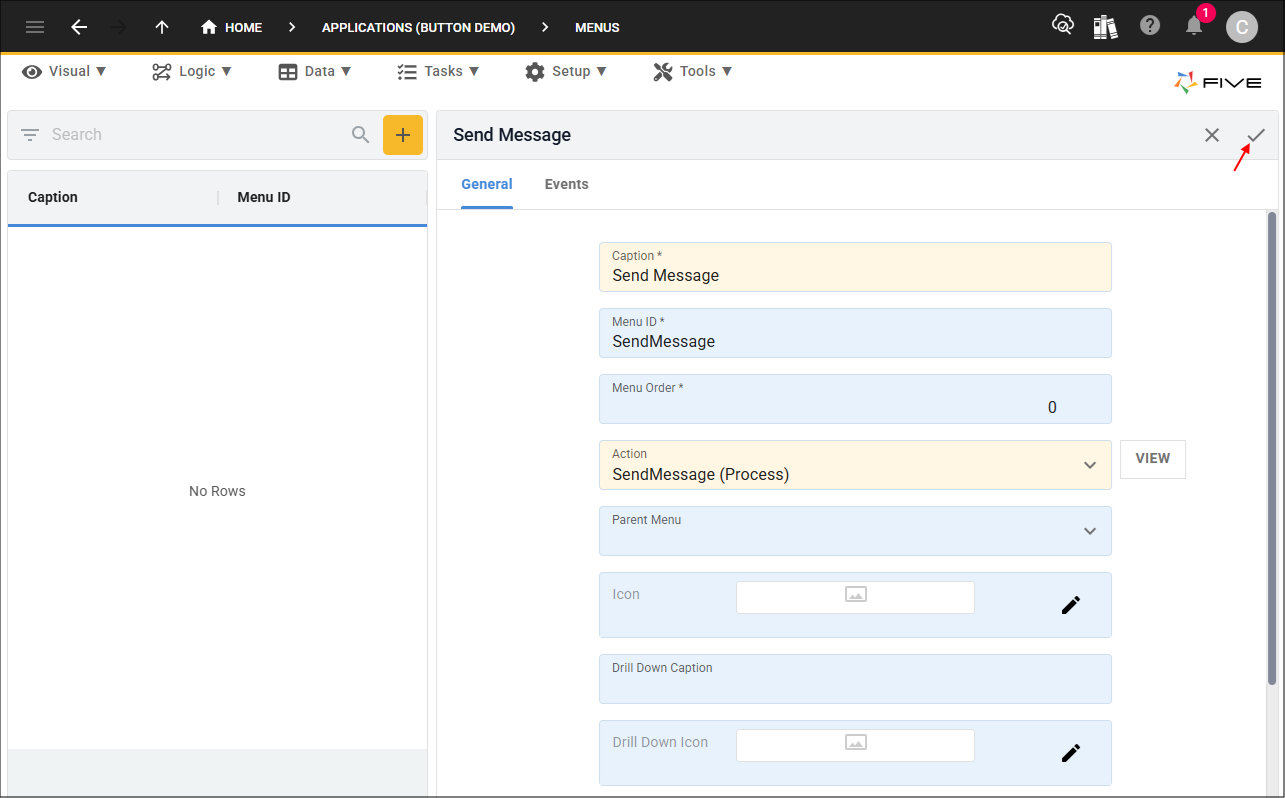Open the Setup menu
The height and width of the screenshot is (798, 1285).
point(566,71)
